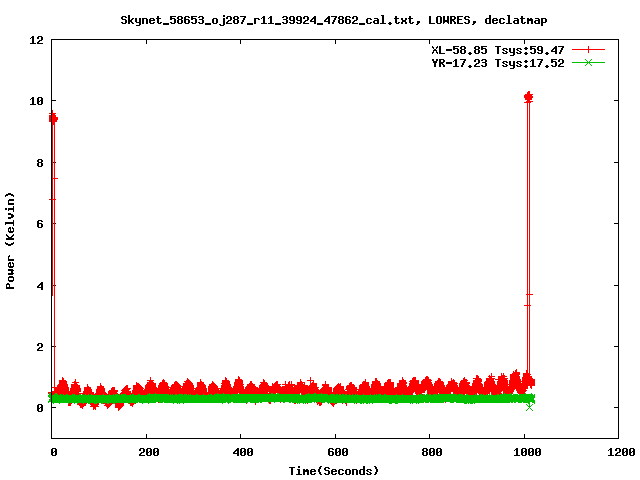Click the y-axis tick label 12
Viewport: 640px width, 480px height.
[37, 40]
